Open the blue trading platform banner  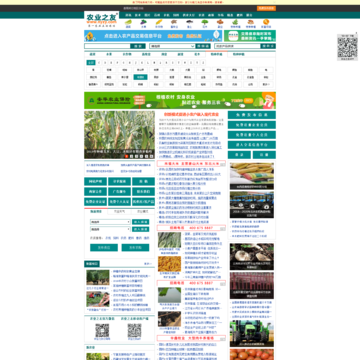click(x=153, y=36)
